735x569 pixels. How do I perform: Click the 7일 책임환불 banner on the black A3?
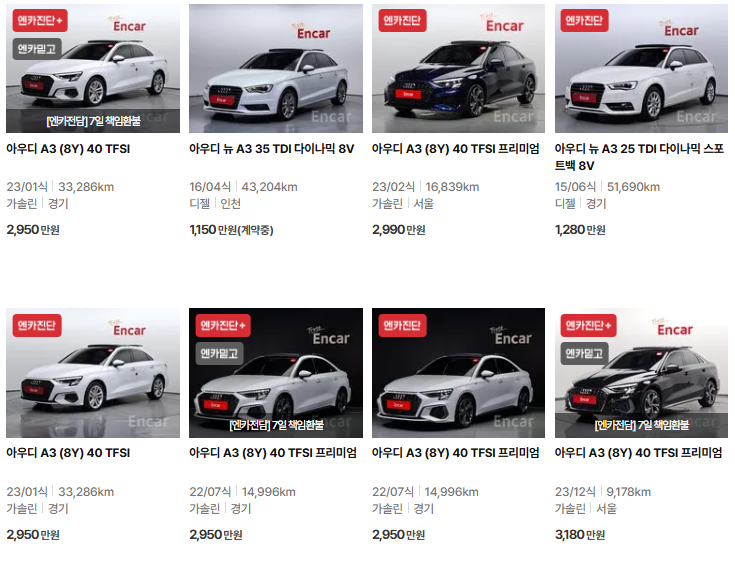click(641, 426)
